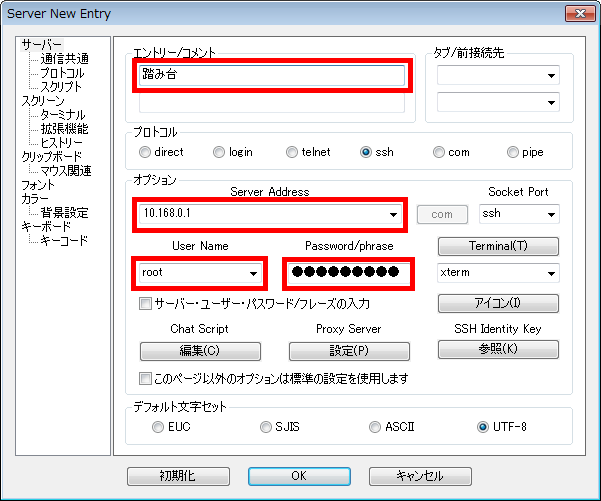Select the pipe protocol option
Viewport: 601px width, 501px height.
click(x=512, y=152)
